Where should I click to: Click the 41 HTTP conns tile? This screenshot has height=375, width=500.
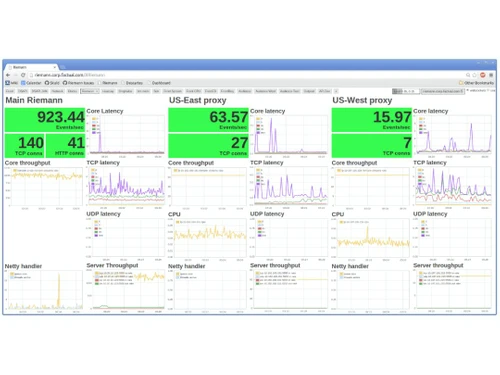(x=65, y=145)
